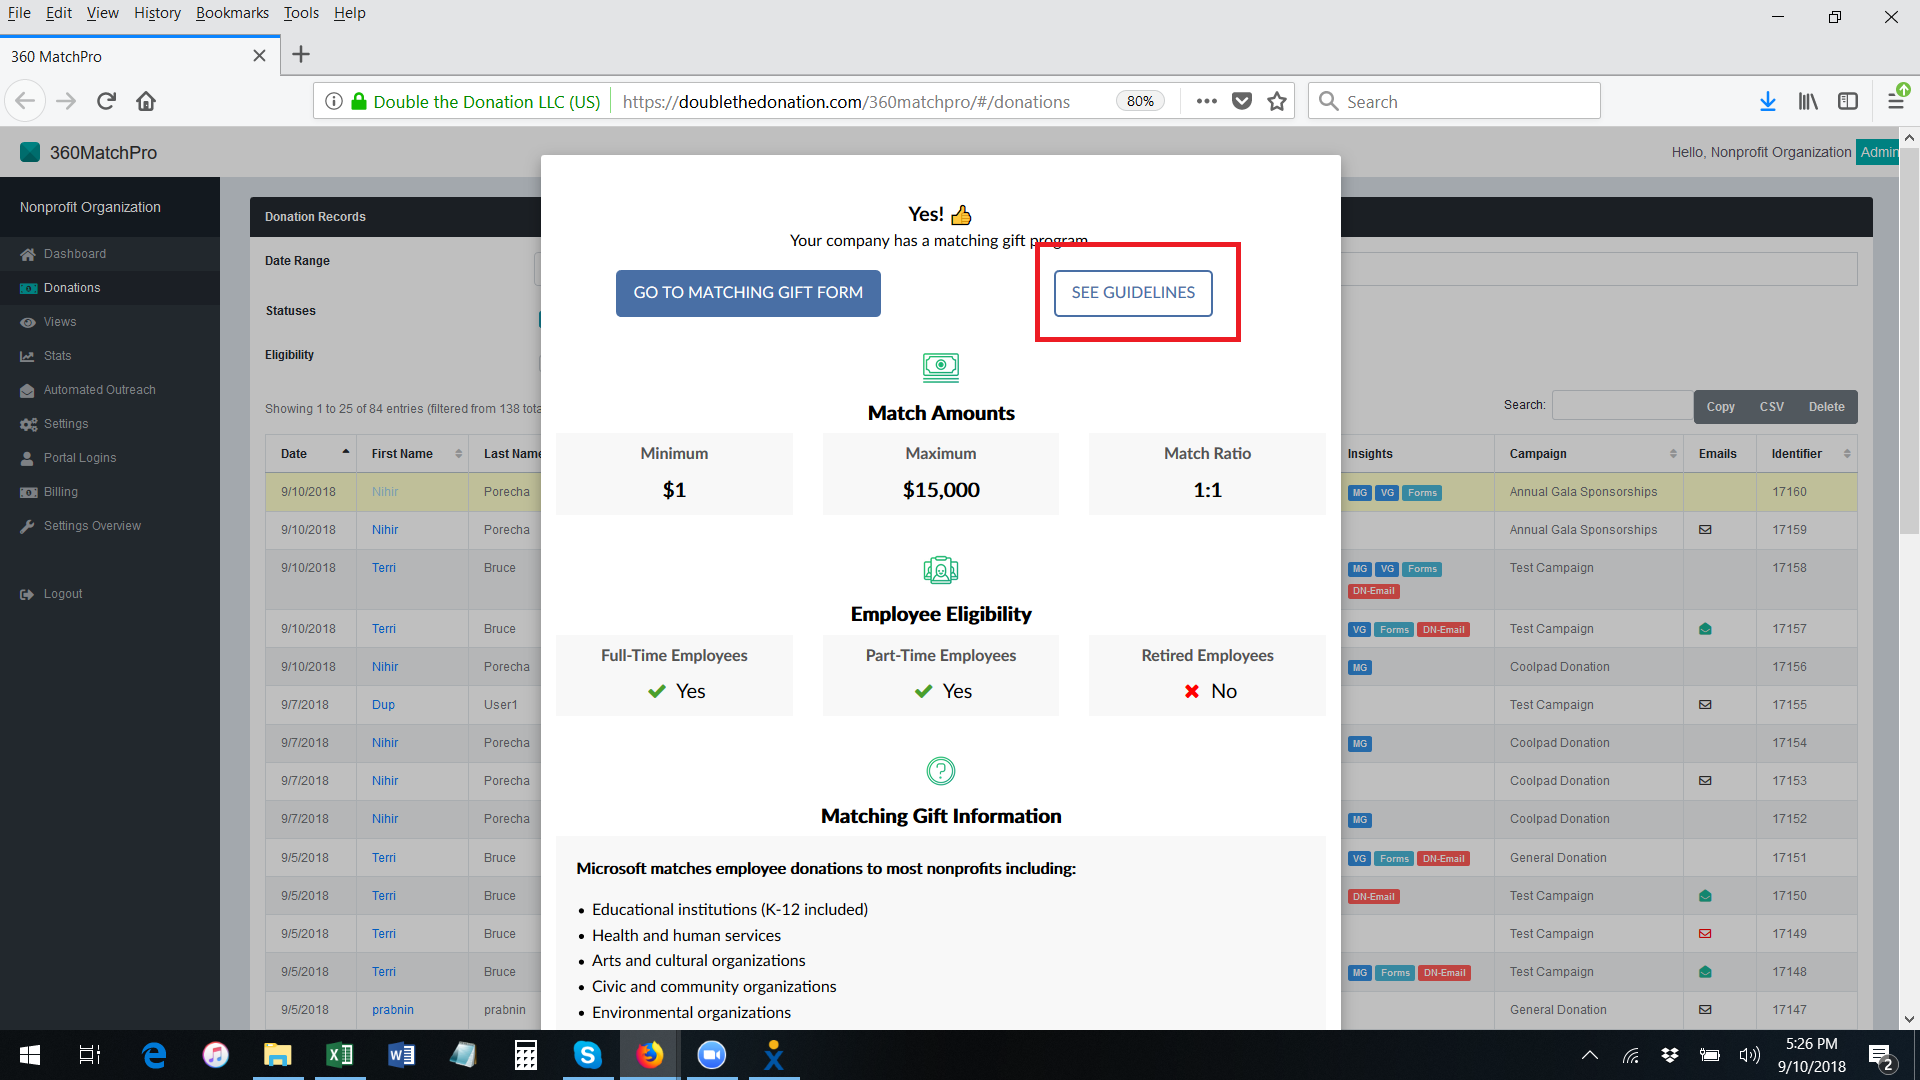
Task: Click the table Search input field
Action: (1622, 405)
